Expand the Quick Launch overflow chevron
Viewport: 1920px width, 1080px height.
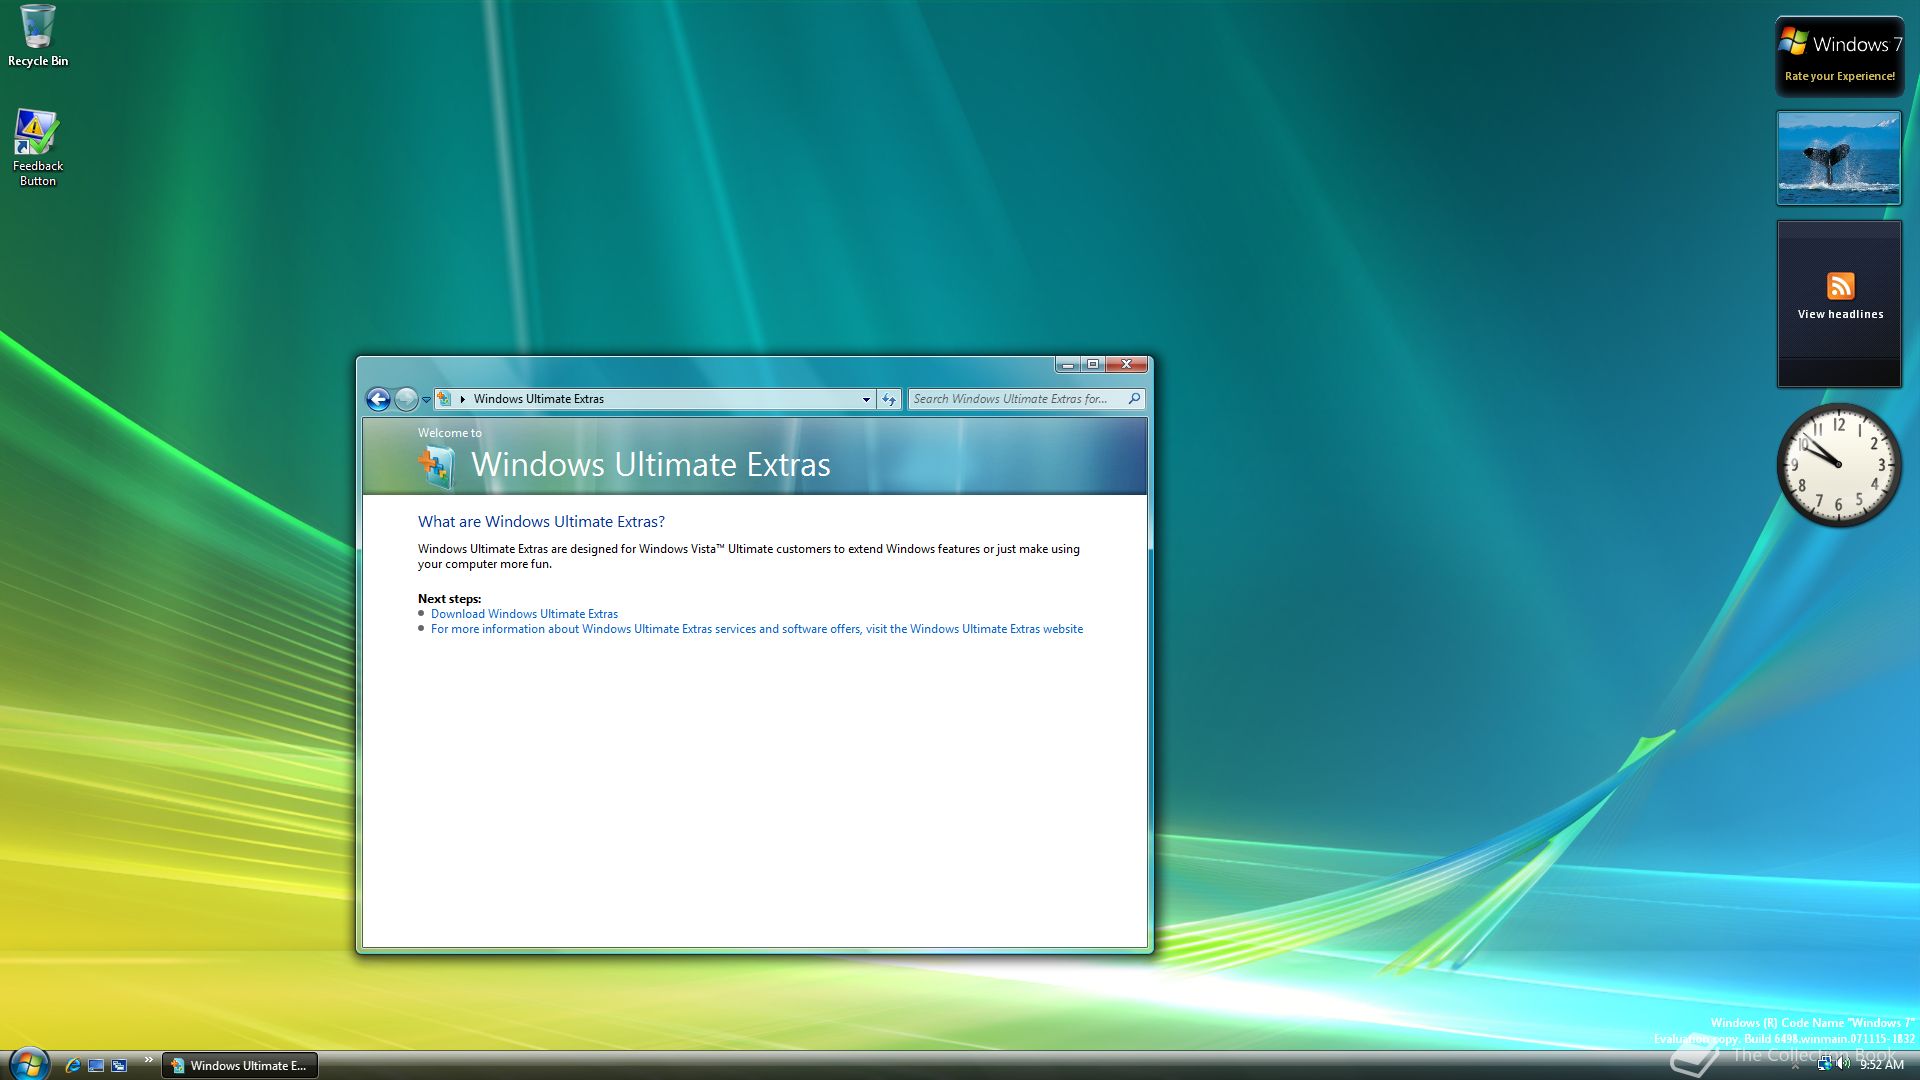149,1060
